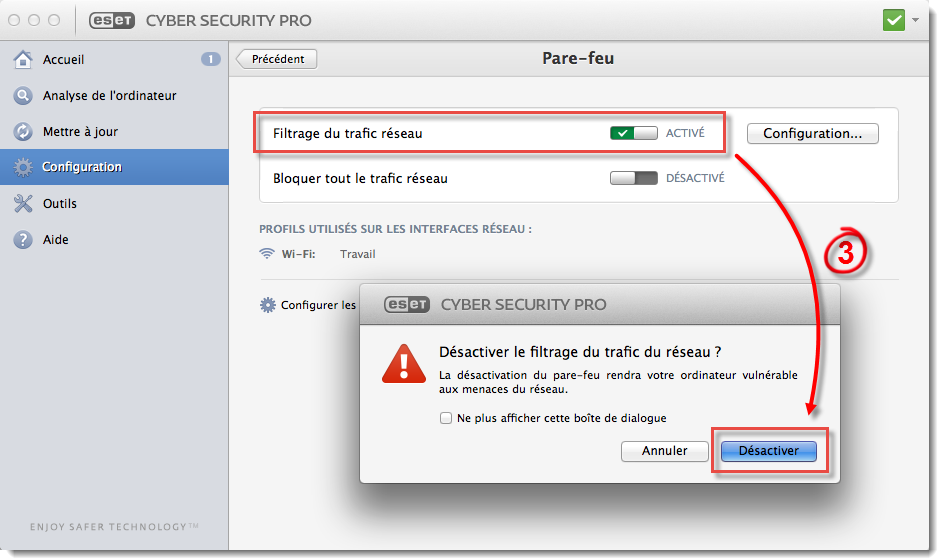Click the Outils wrench icon
Viewport: 938px width, 559px height.
coord(23,204)
